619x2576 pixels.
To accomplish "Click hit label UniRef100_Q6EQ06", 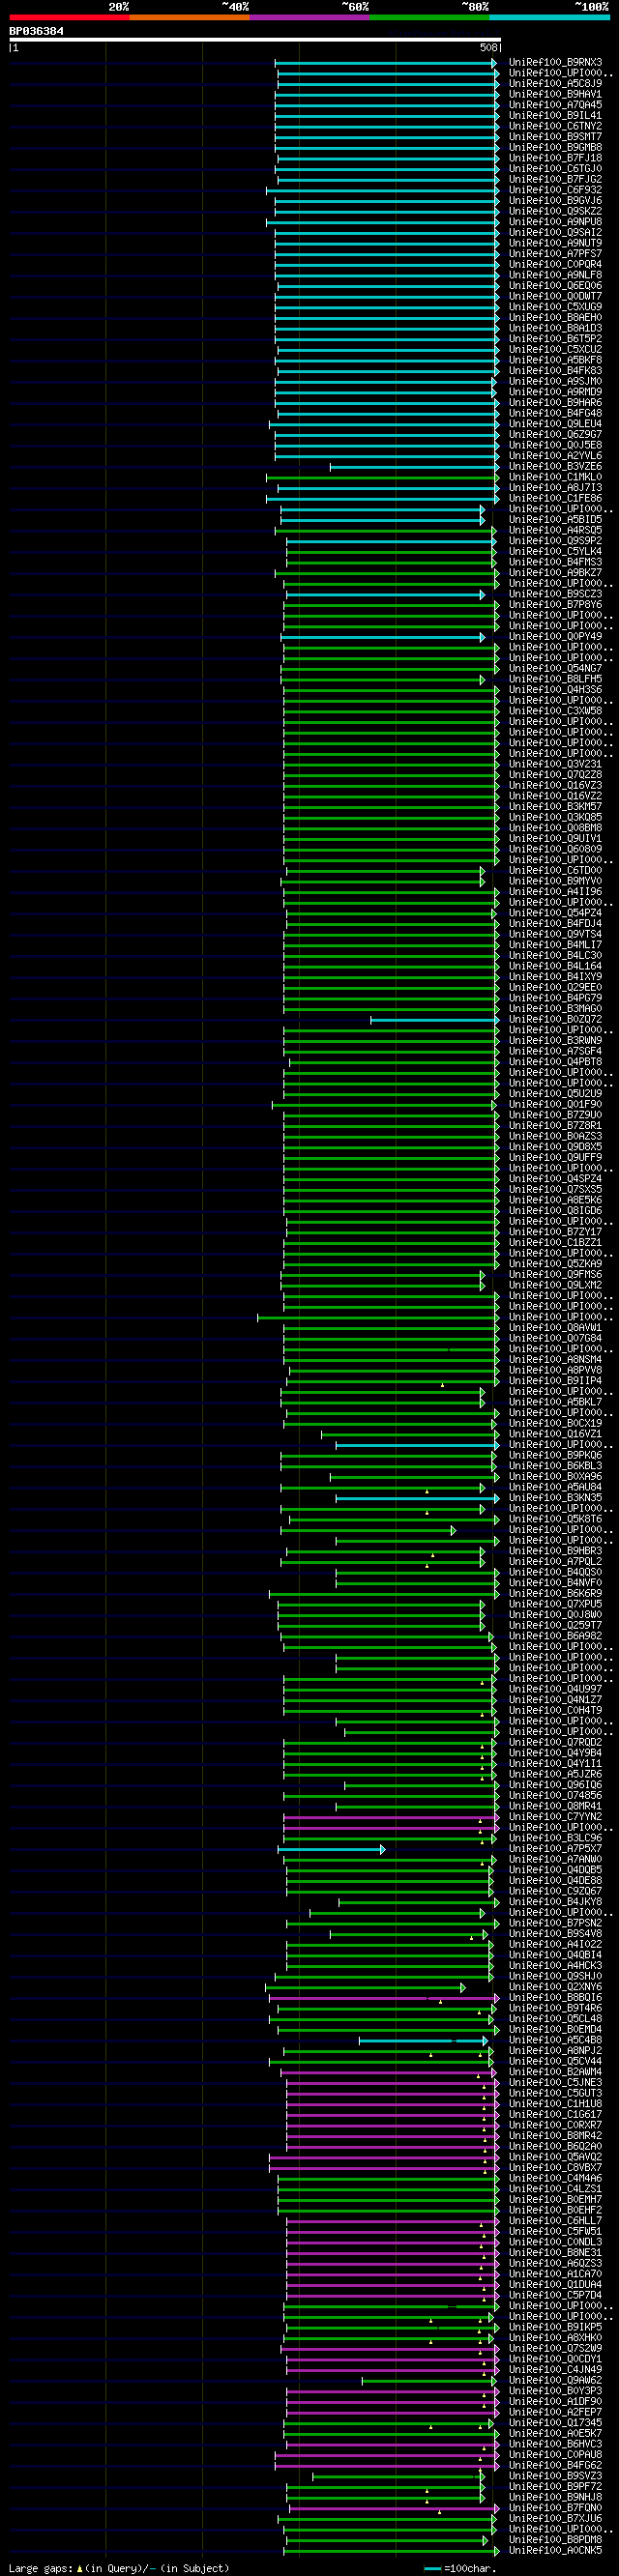I will [x=555, y=286].
